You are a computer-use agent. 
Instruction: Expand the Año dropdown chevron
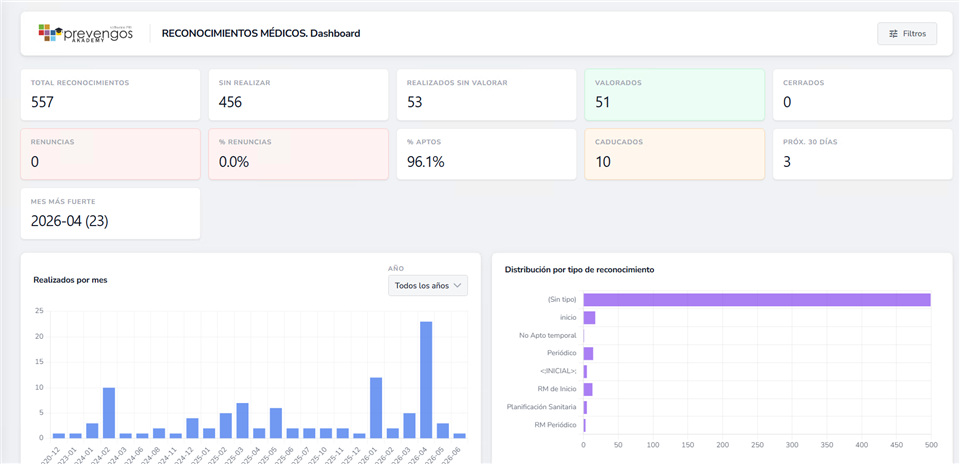[457, 286]
